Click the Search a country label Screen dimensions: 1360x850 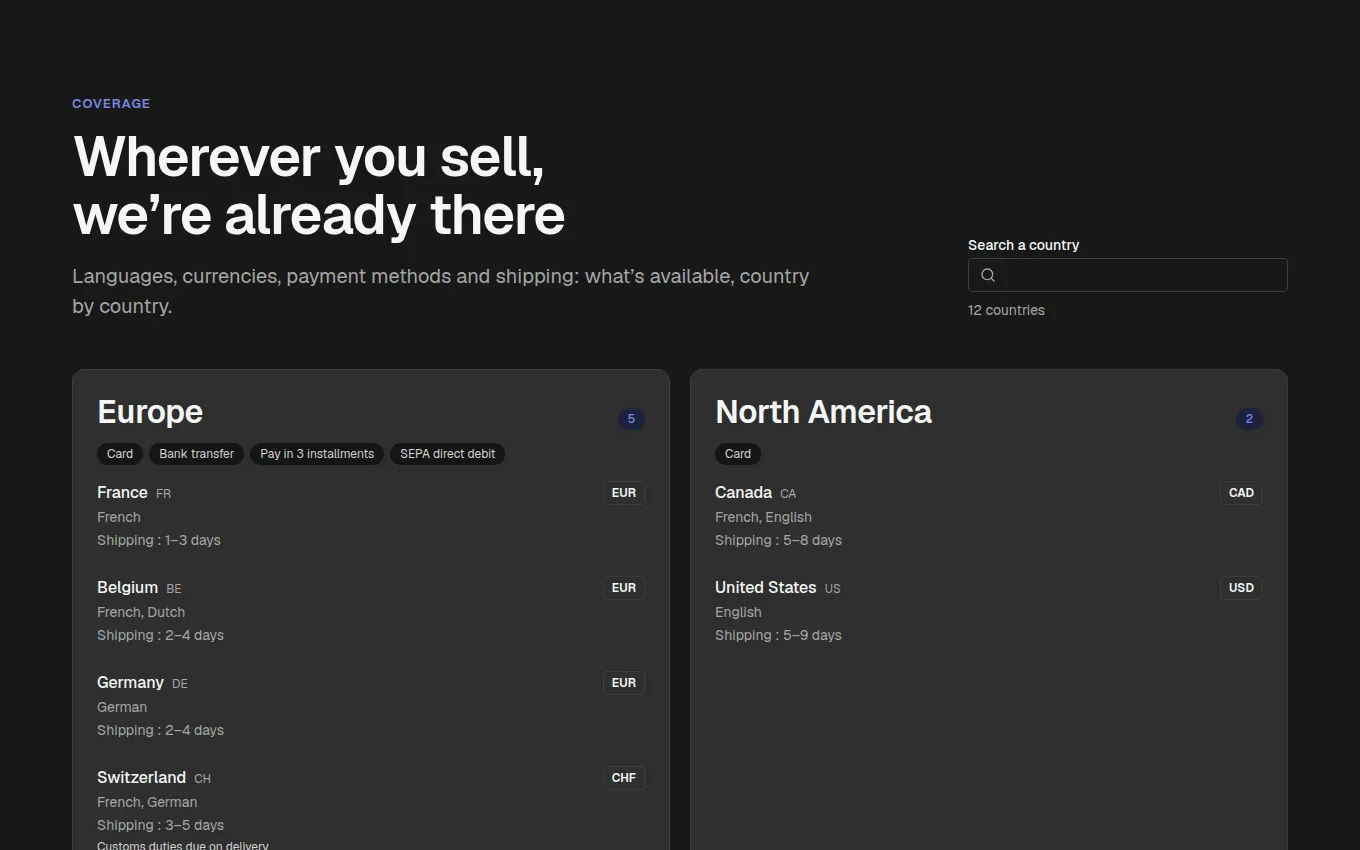(1023, 245)
